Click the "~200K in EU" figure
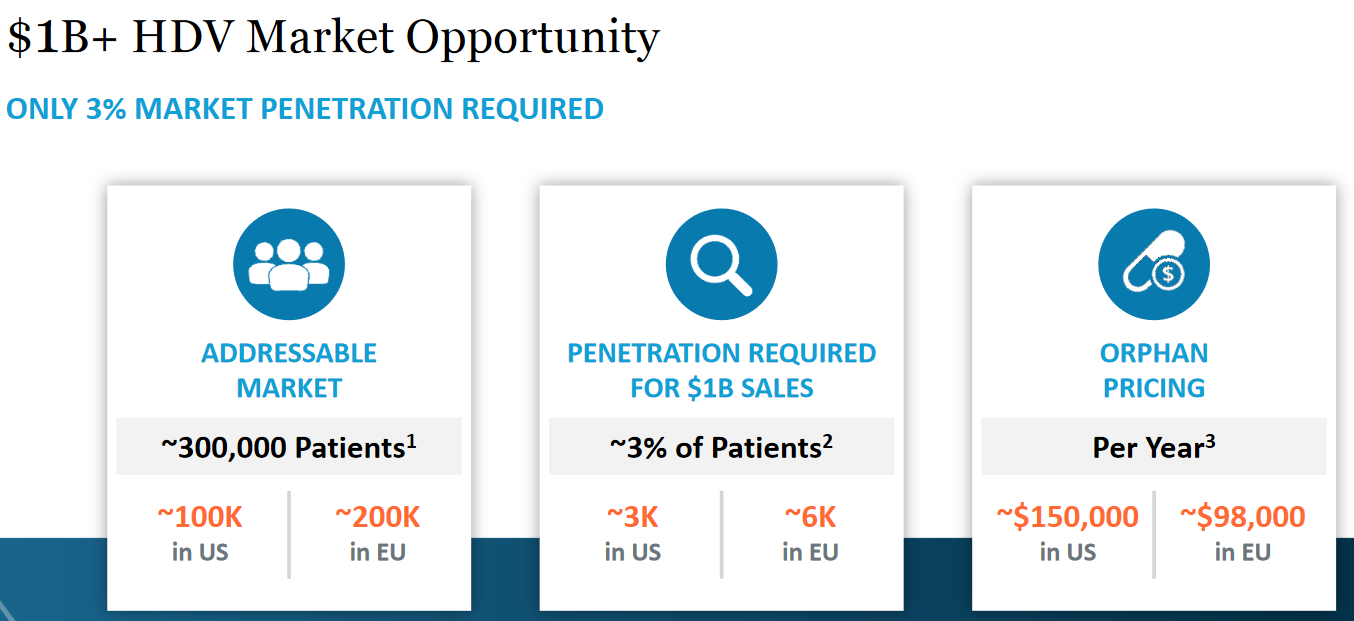The width and height of the screenshot is (1354, 621). (x=377, y=533)
